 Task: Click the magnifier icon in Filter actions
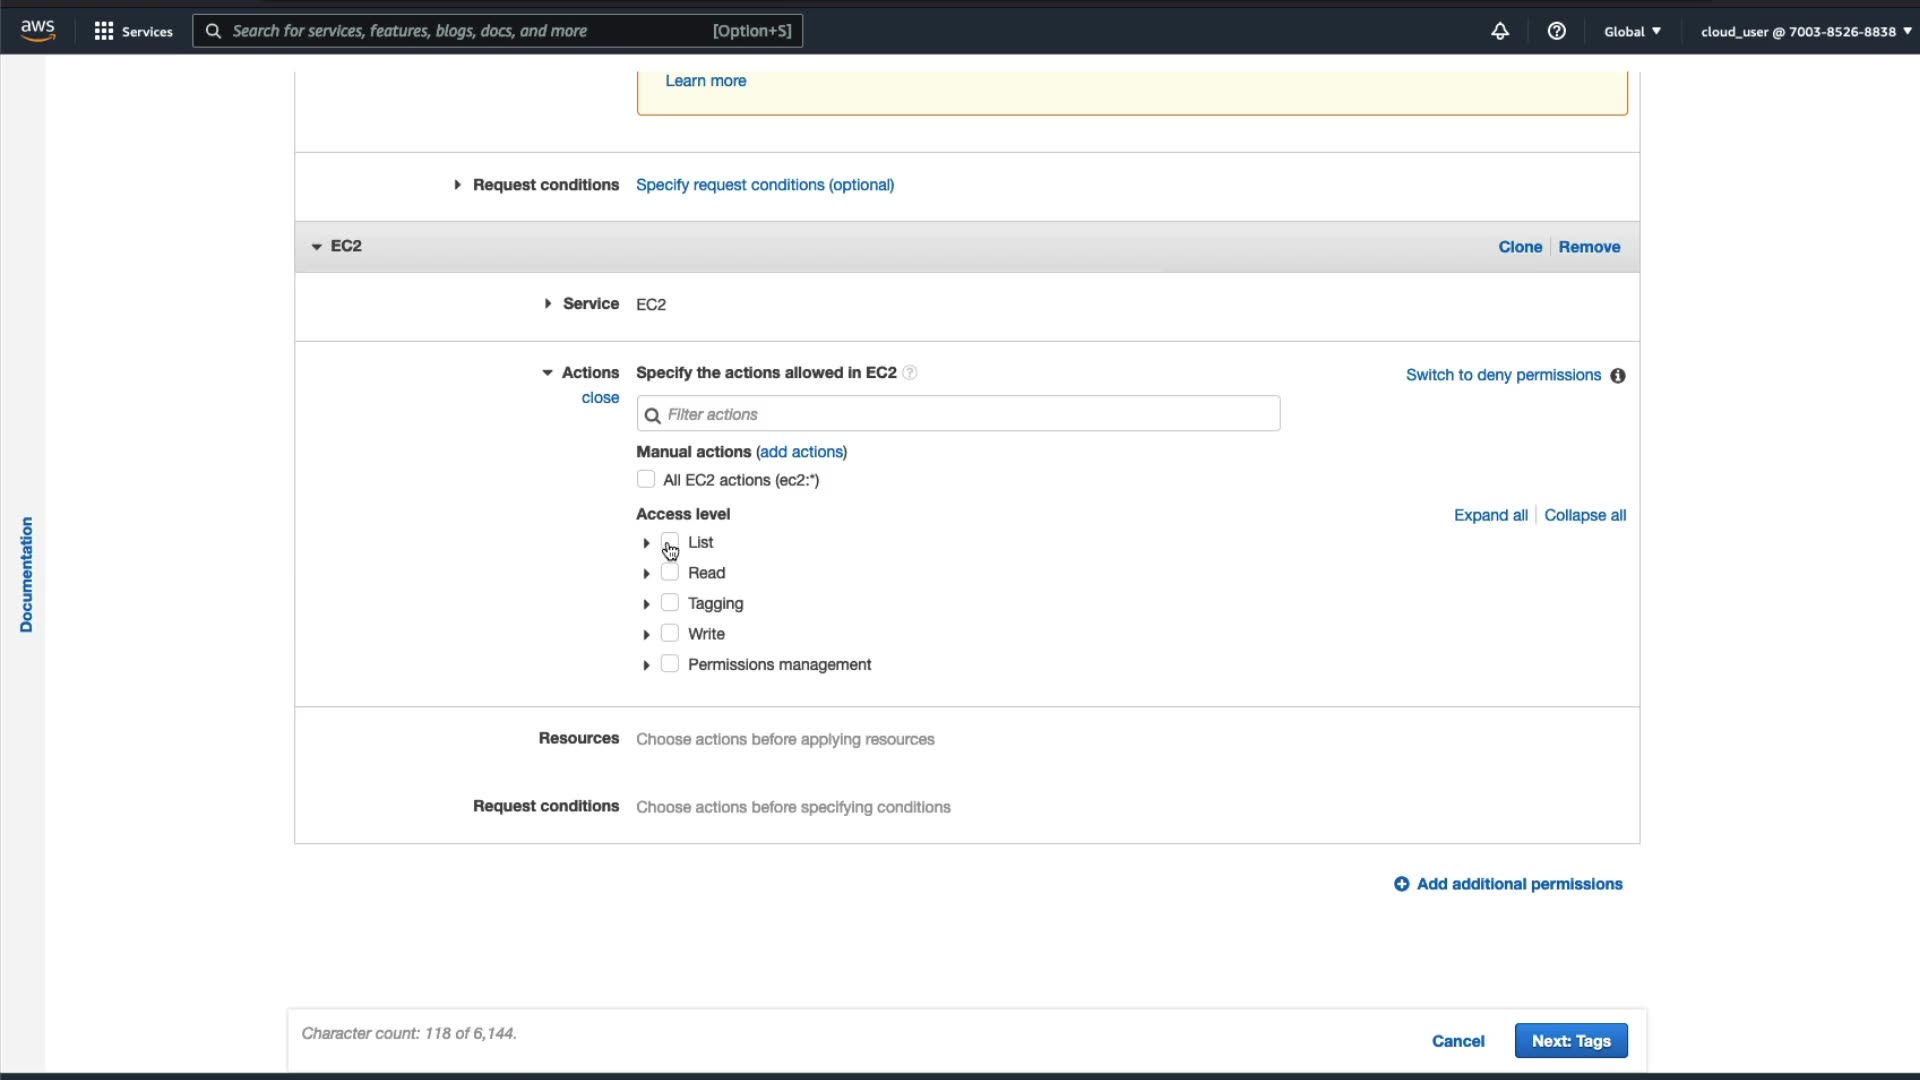point(653,415)
